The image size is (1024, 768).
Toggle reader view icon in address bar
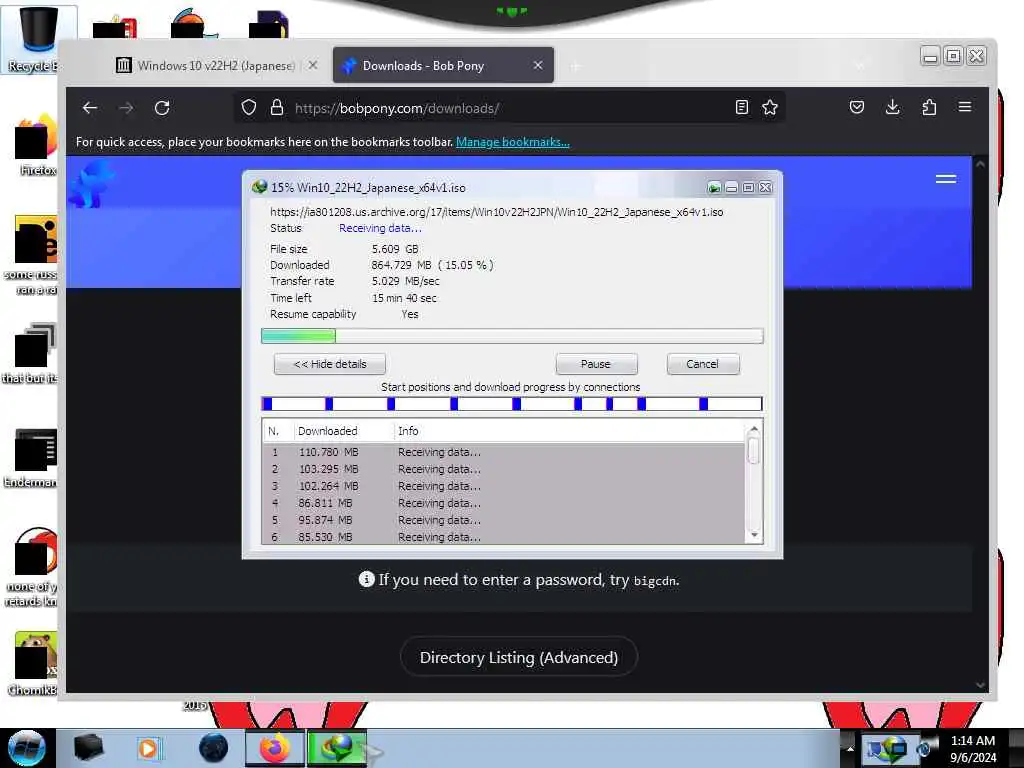[742, 107]
